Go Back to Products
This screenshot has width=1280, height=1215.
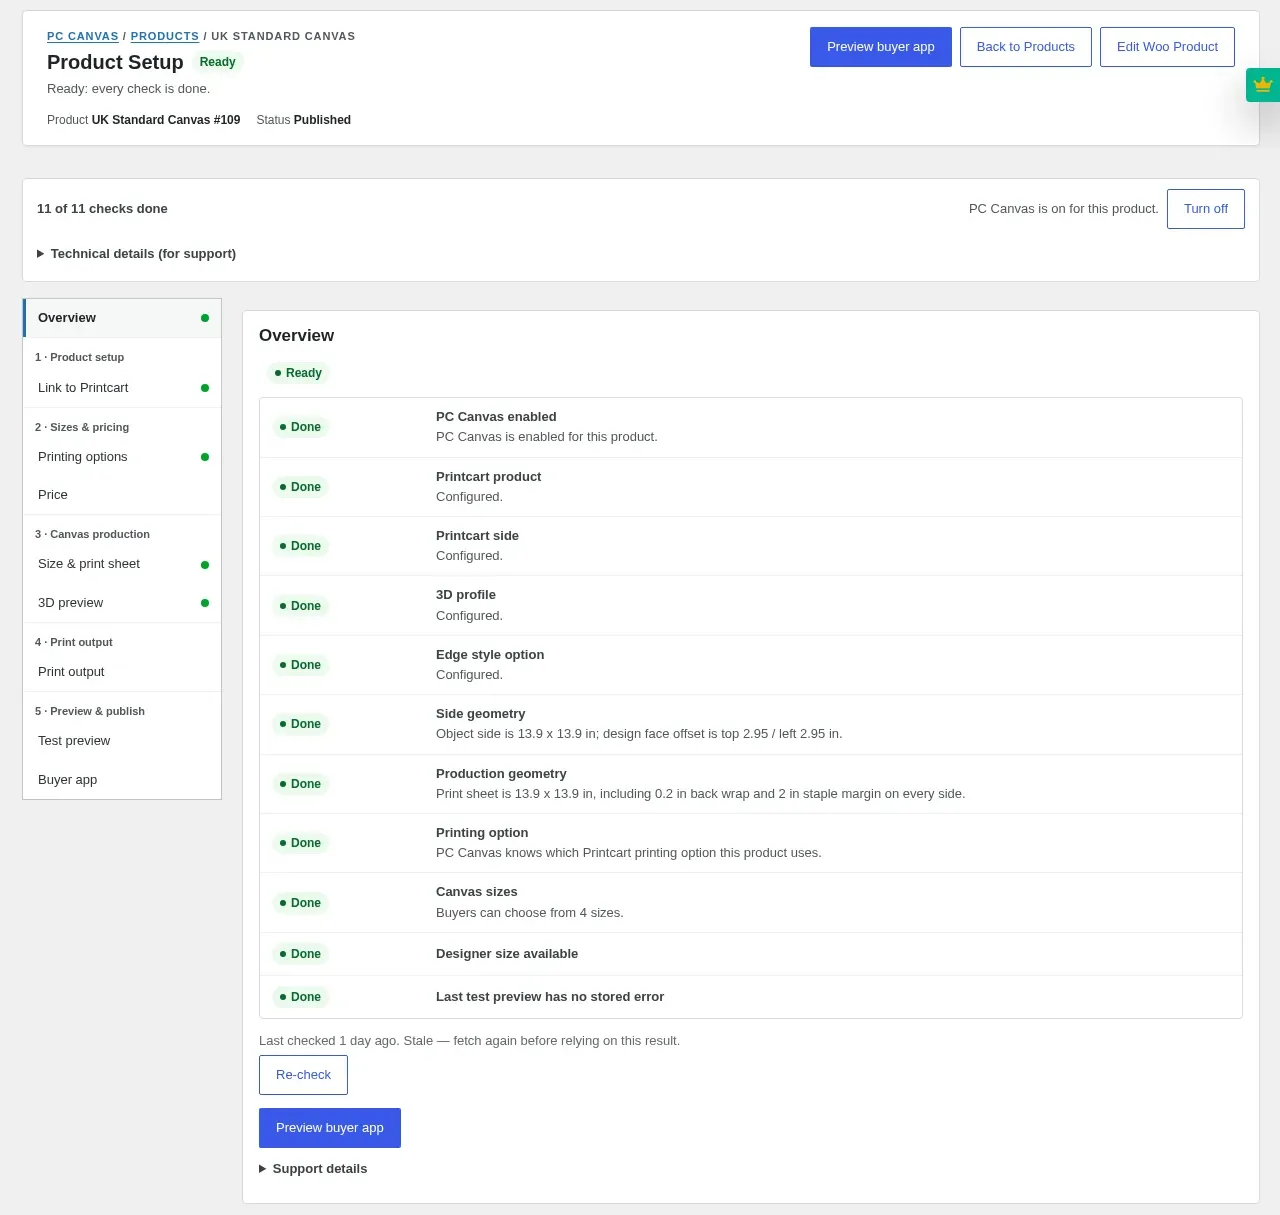tap(1026, 47)
